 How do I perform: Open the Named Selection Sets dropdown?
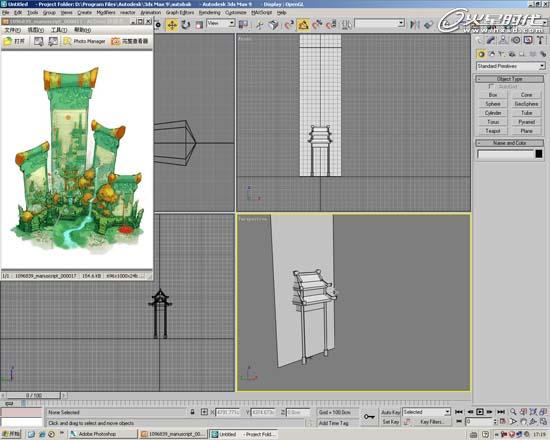(380, 24)
